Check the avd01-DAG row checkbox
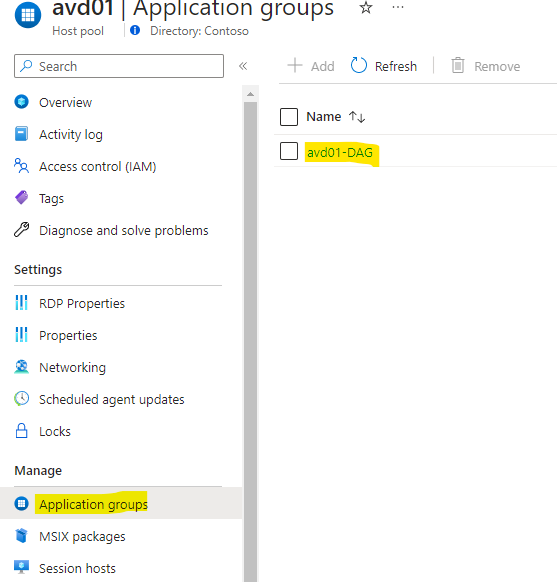Viewport: 557px width, 582px height. [x=289, y=151]
